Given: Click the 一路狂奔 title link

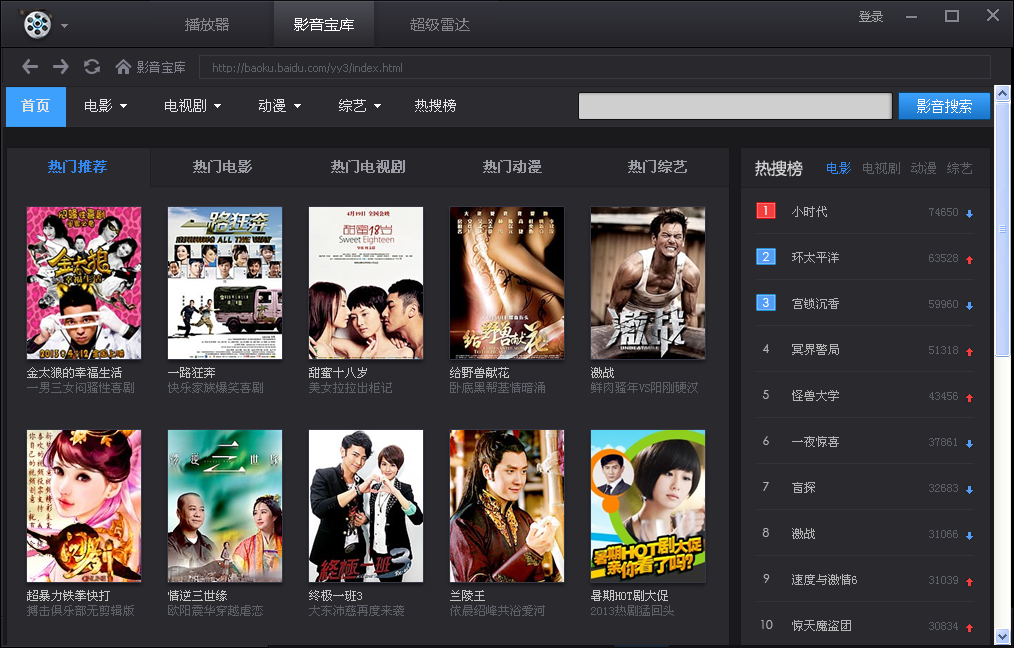Looking at the screenshot, I should 191,373.
